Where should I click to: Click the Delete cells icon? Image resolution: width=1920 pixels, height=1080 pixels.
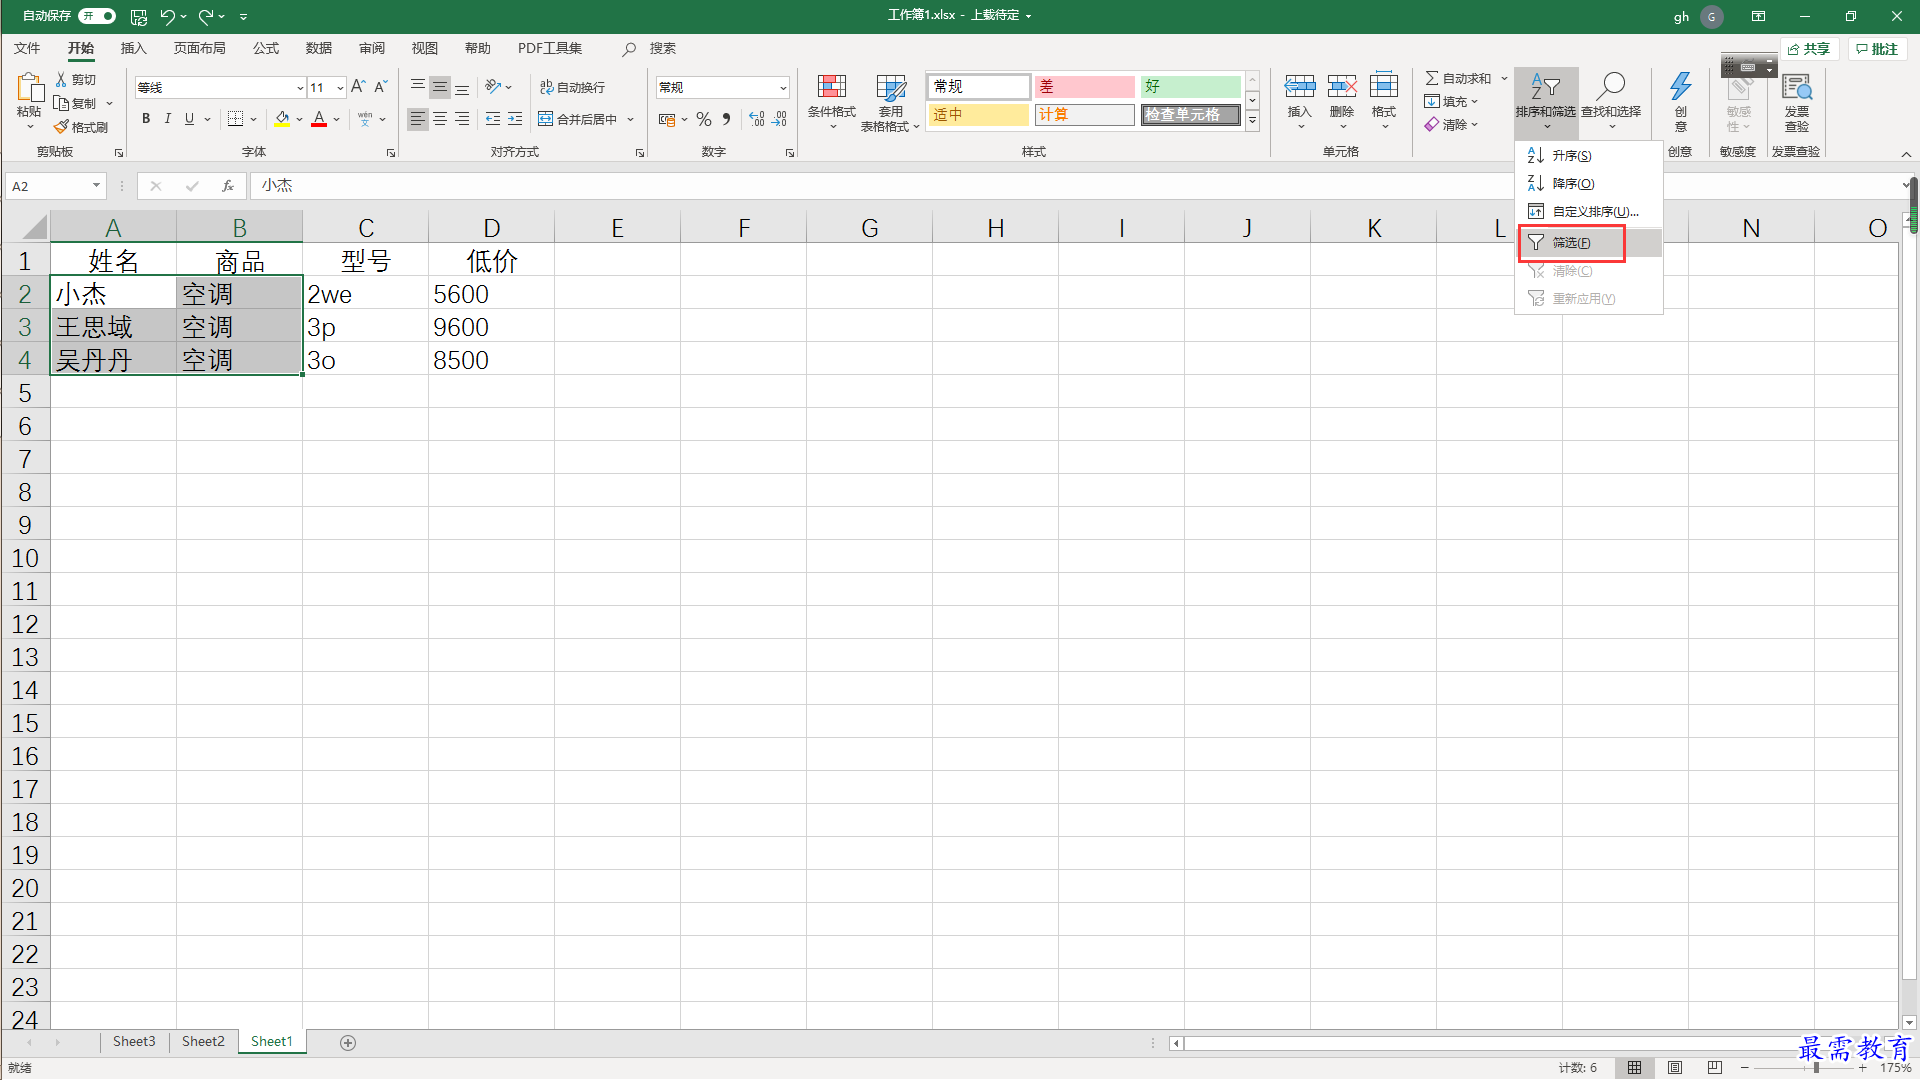point(1342,88)
